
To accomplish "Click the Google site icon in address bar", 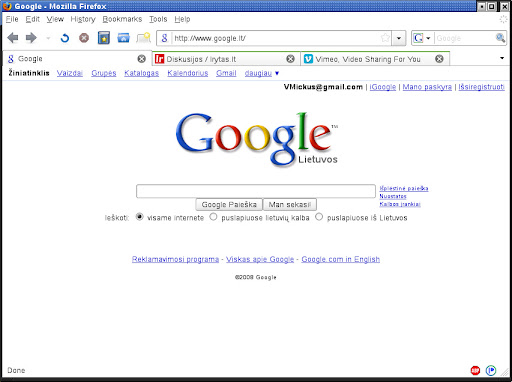I will click(x=164, y=38).
